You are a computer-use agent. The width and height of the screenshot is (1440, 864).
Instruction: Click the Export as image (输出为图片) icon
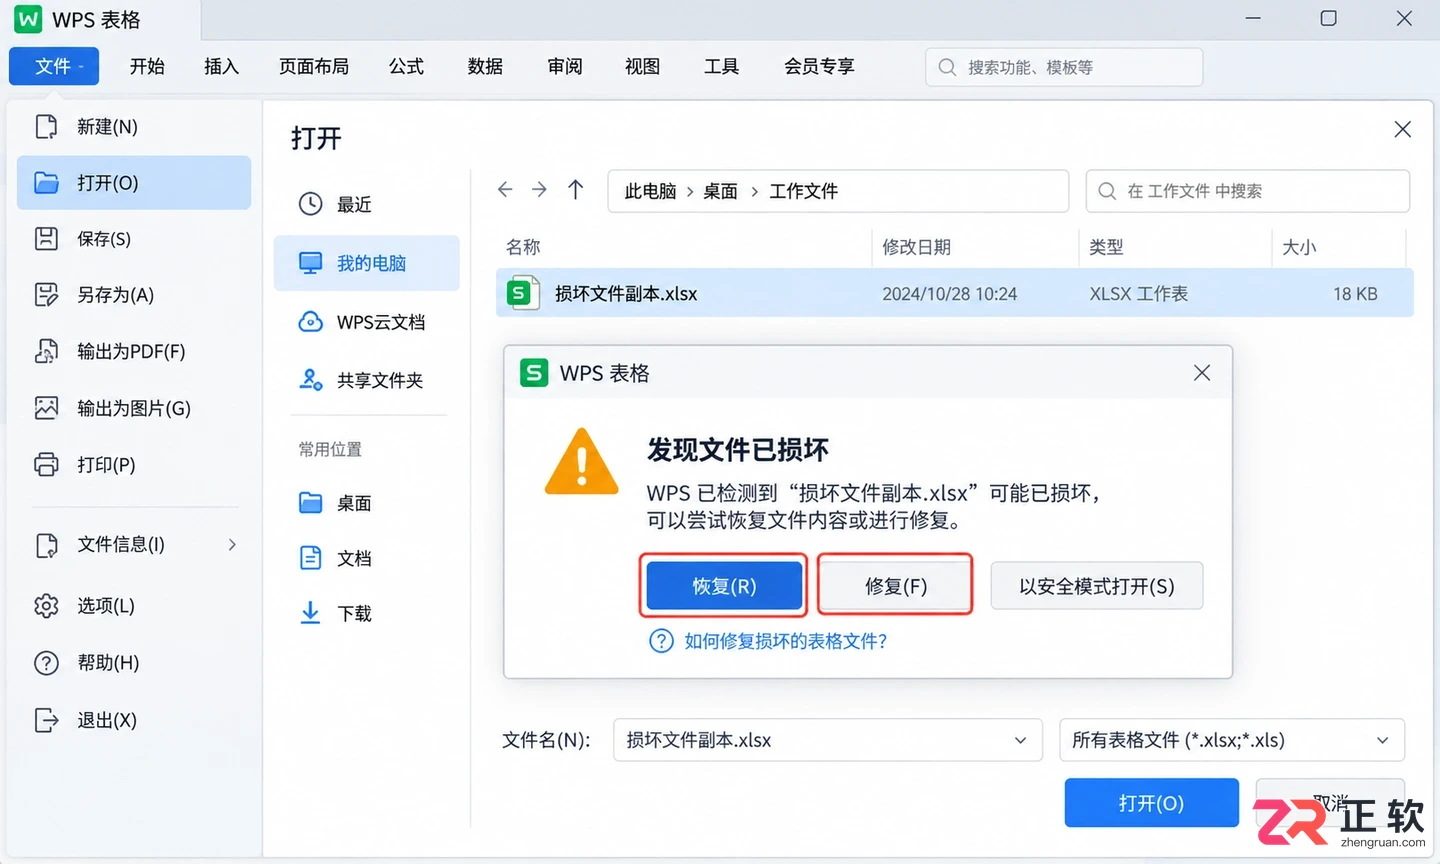click(46, 408)
